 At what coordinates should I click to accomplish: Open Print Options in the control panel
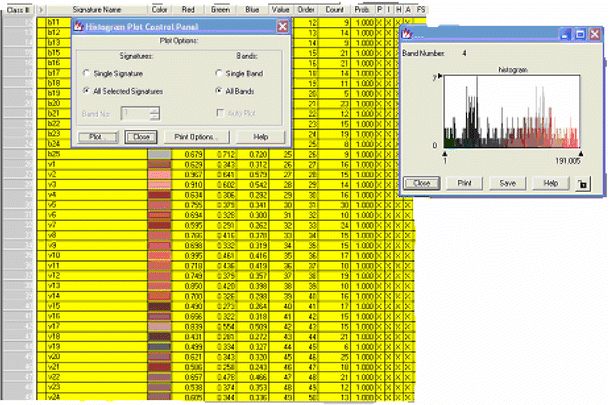coord(196,136)
